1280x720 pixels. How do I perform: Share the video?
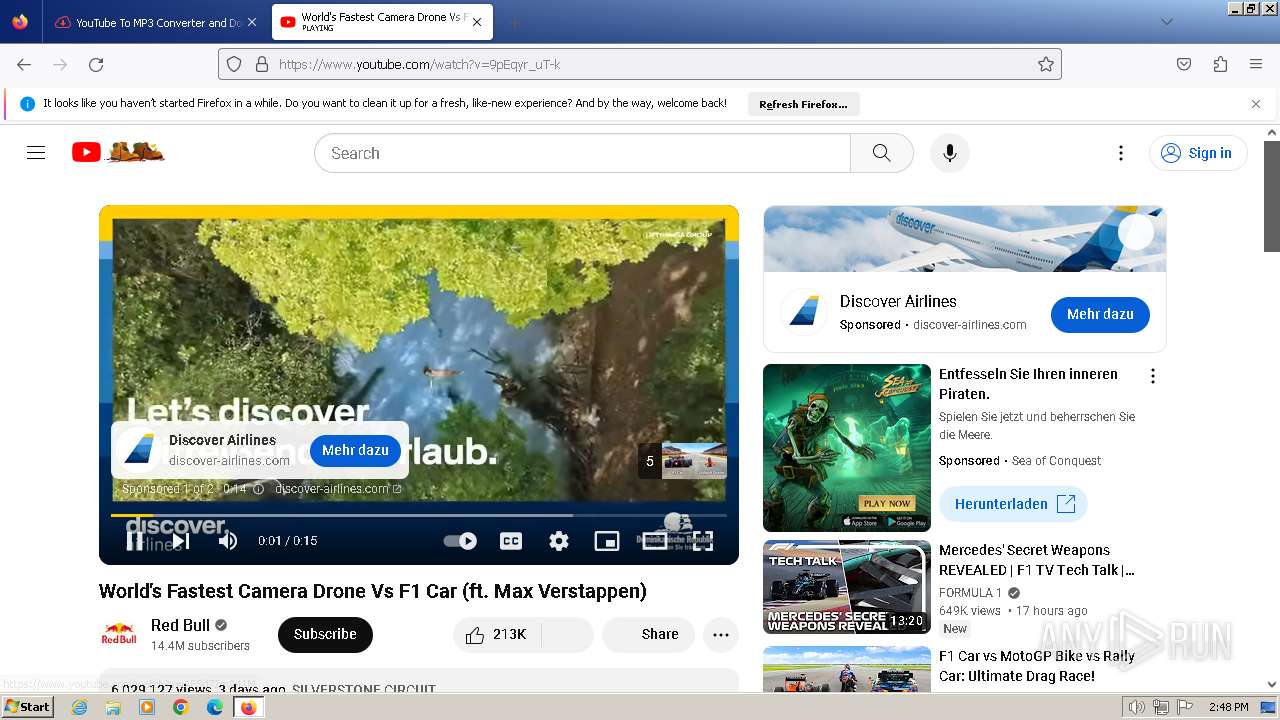tap(648, 634)
